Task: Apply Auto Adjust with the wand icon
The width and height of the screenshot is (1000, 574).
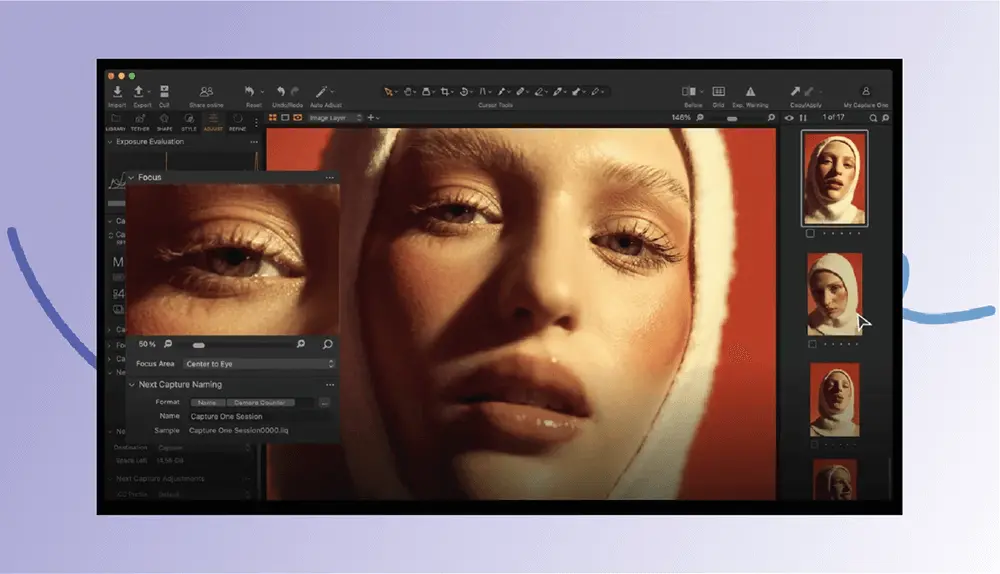Action: (x=321, y=92)
